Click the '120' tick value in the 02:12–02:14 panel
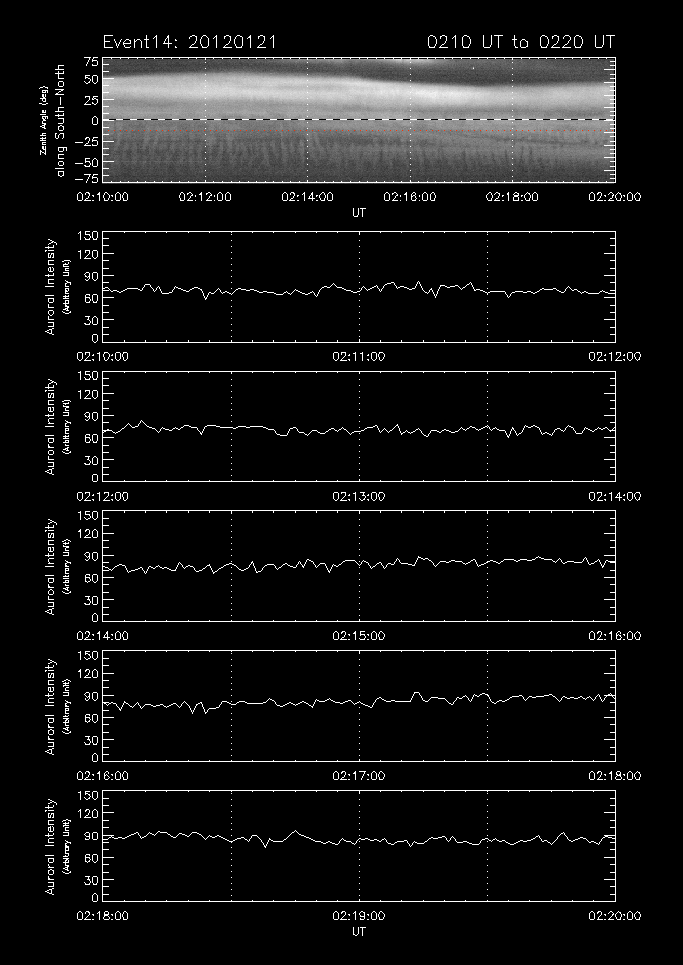Screen dimensions: 683x965 point(87,394)
